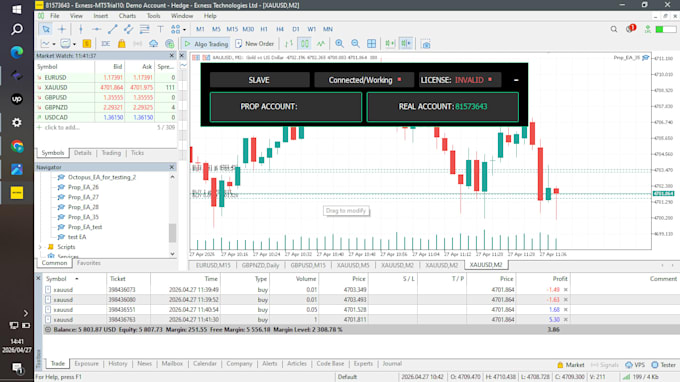This screenshot has height=382, width=680.
Task: Switch Navigator to Favorites tab
Action: pyautogui.click(x=88, y=263)
